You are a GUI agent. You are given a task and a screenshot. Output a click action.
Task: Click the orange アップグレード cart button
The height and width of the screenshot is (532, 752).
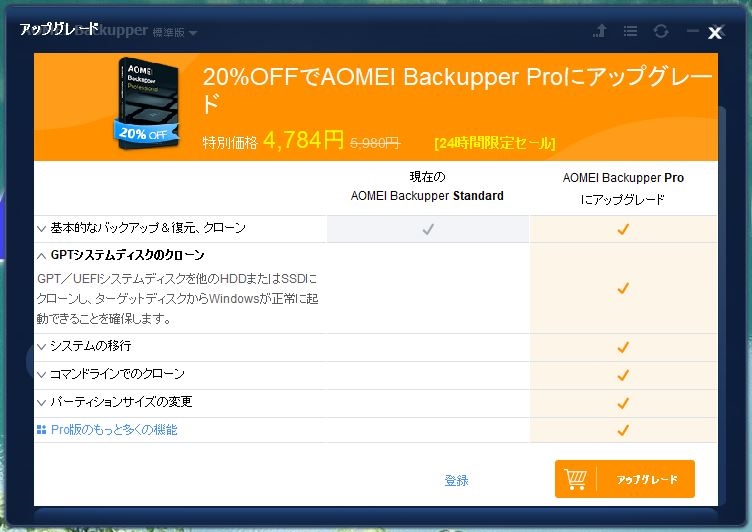624,479
